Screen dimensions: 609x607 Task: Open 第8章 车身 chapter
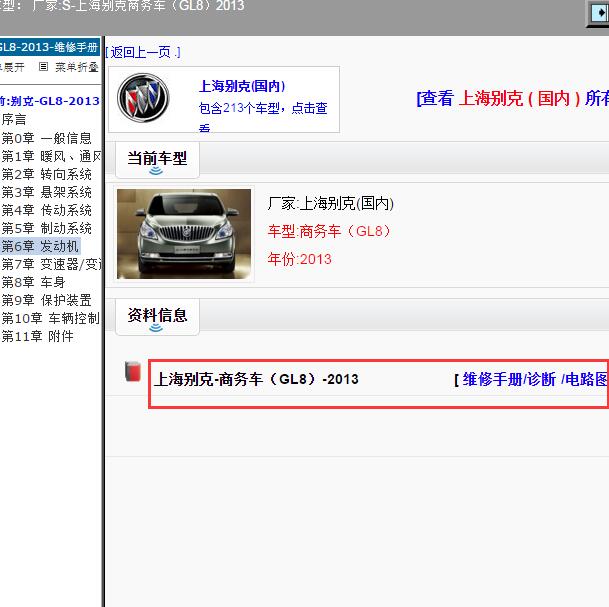[33, 282]
